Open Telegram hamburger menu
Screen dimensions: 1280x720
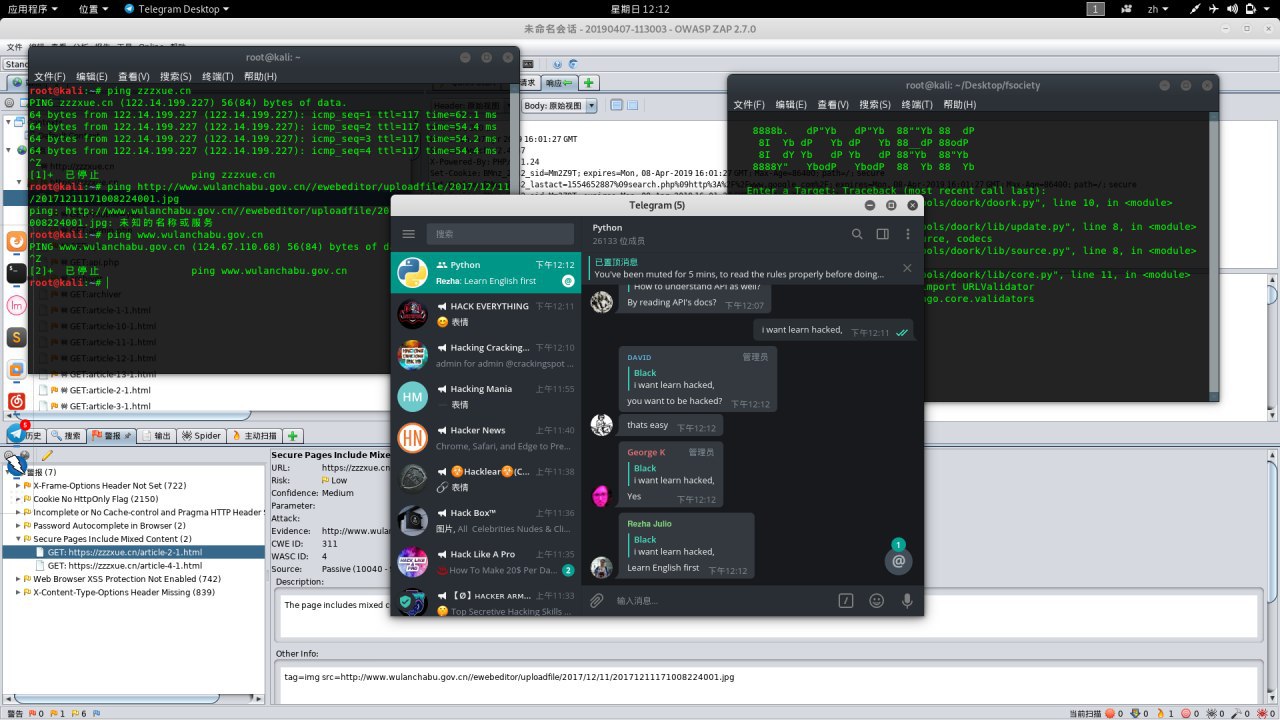click(408, 234)
